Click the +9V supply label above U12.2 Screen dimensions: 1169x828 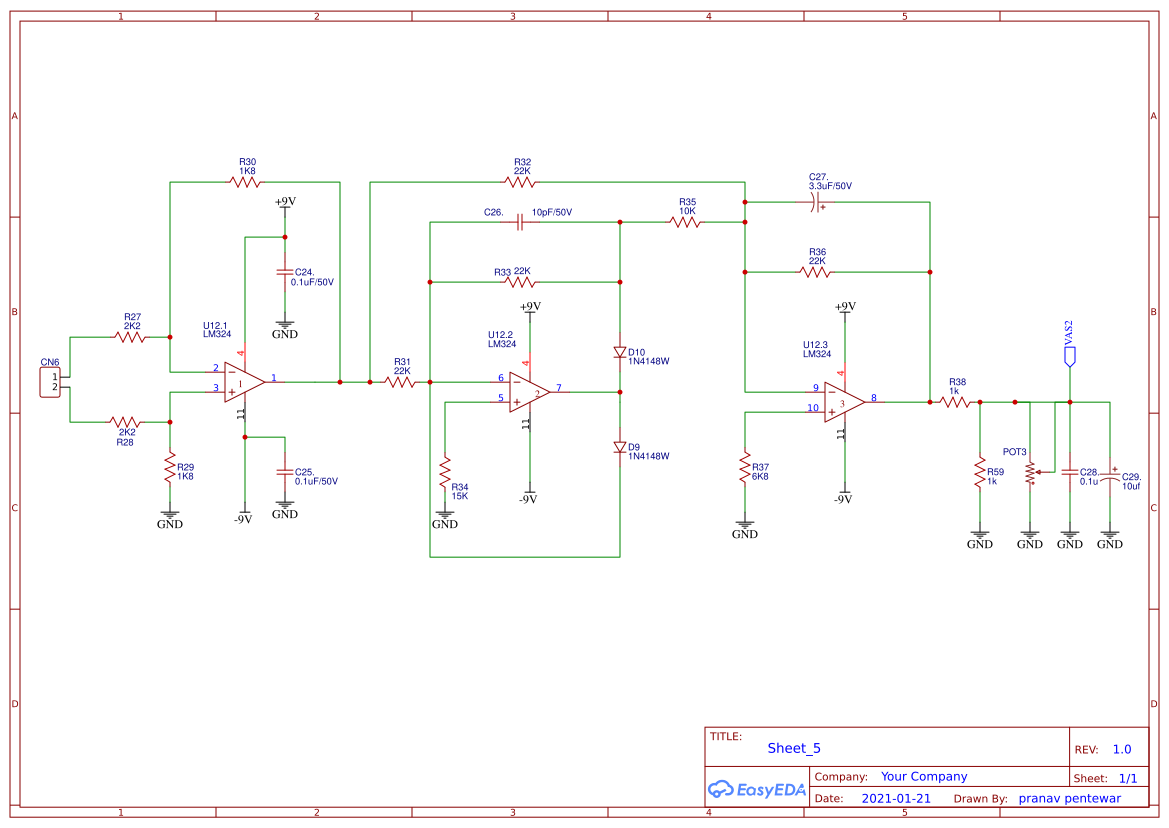pyautogui.click(x=530, y=306)
